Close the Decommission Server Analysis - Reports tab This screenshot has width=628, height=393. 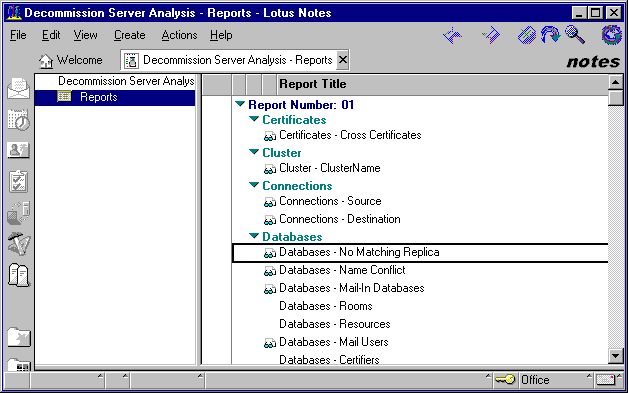click(342, 60)
